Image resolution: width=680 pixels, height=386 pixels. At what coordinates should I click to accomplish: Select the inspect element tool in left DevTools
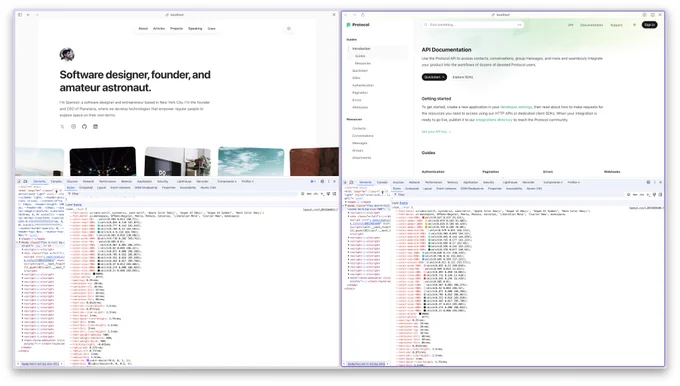coord(19,181)
